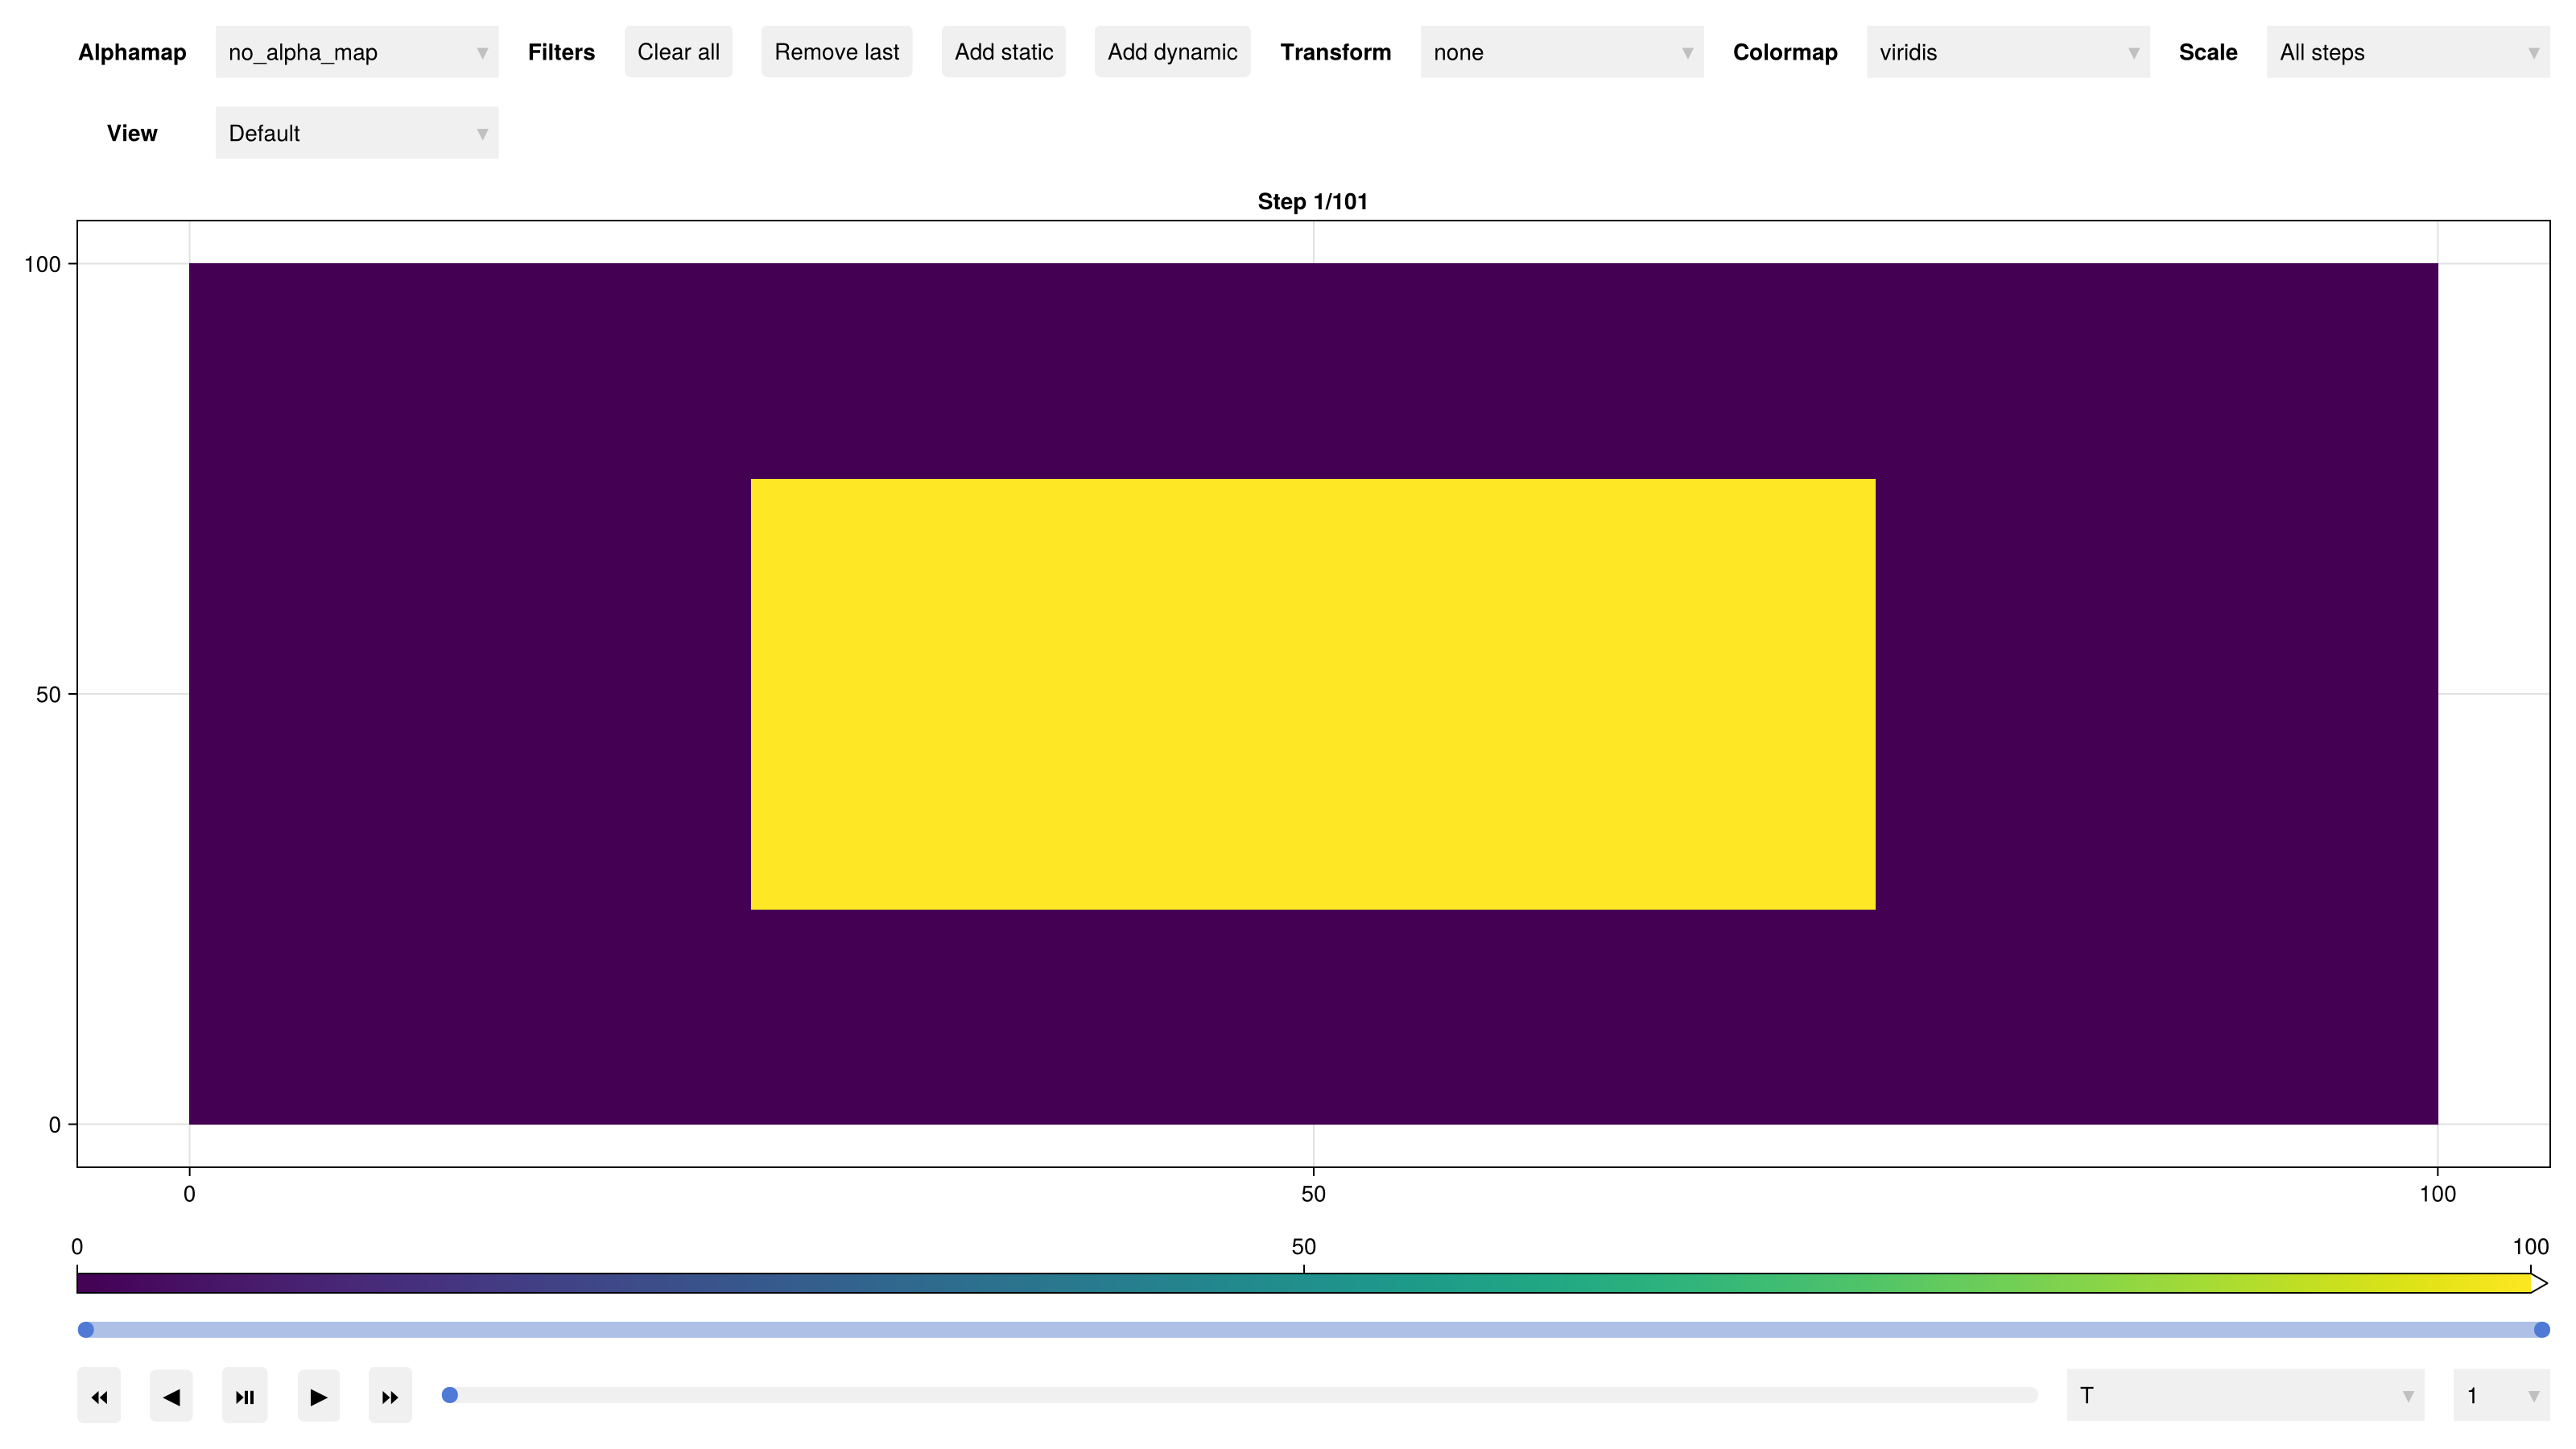Step backward with the left arrow icon

[x=171, y=1396]
